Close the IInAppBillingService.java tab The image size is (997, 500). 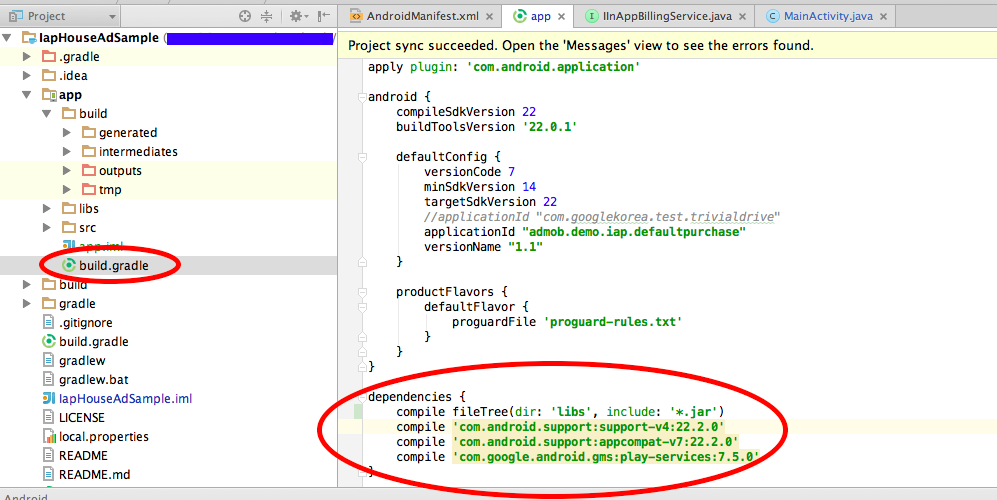click(742, 17)
